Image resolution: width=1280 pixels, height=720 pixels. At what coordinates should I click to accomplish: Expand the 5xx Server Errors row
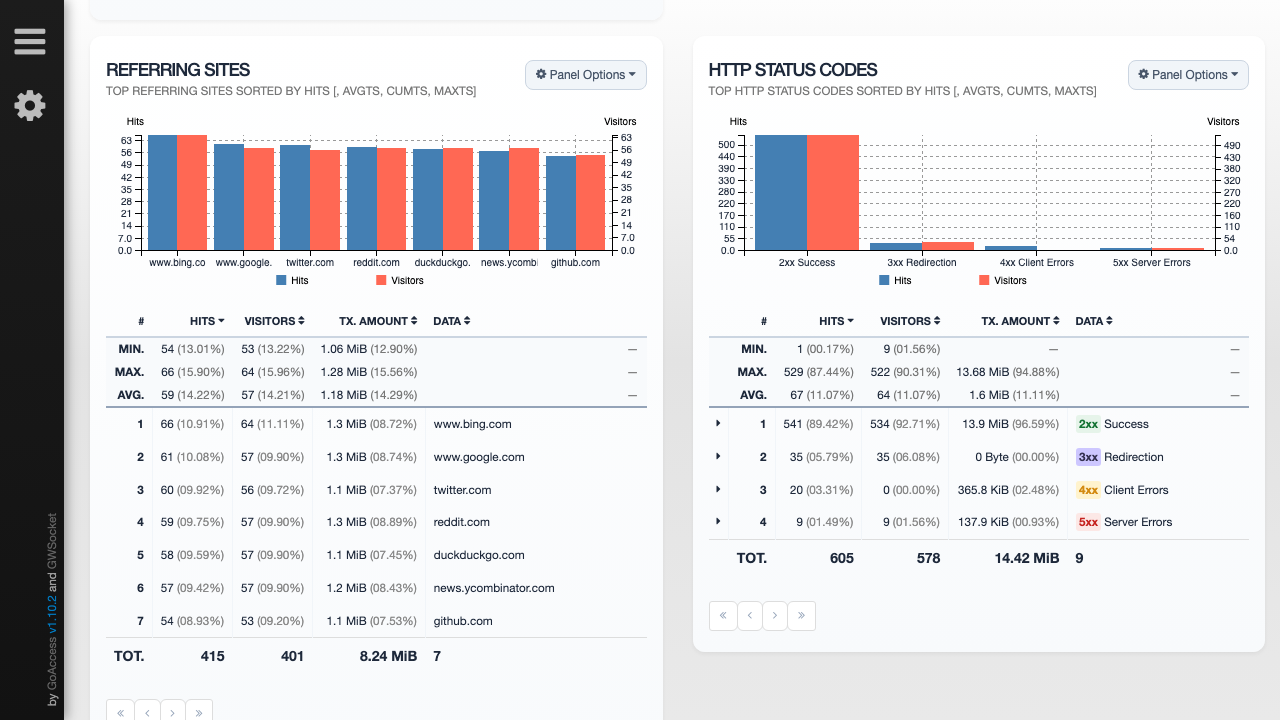click(x=718, y=521)
